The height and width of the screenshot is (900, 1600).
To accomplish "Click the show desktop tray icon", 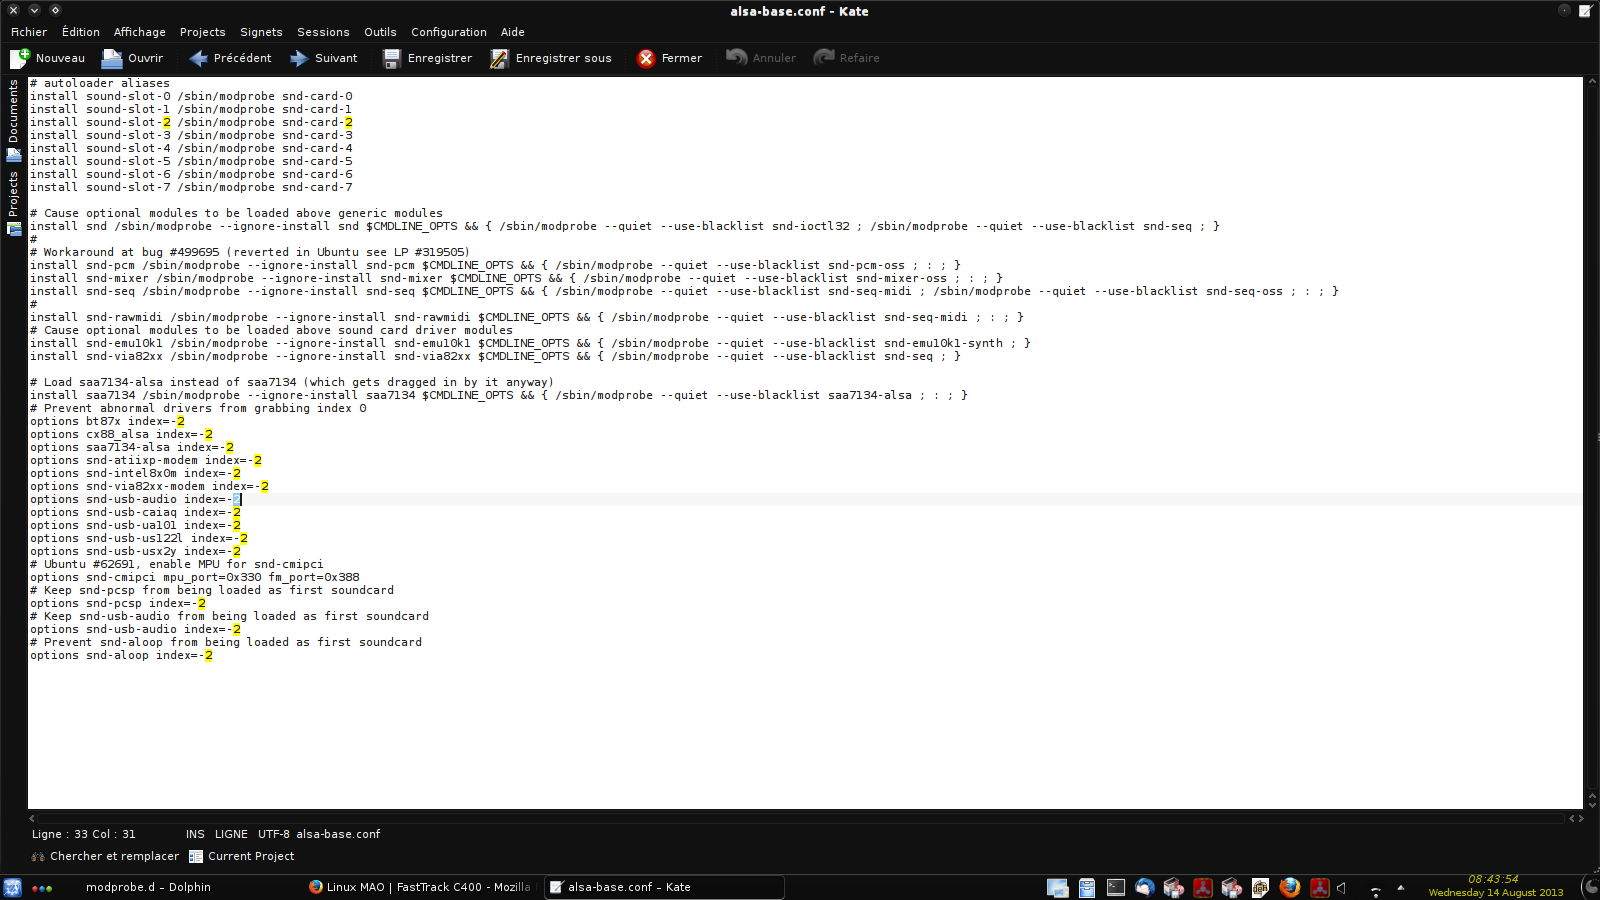I will (1057, 887).
